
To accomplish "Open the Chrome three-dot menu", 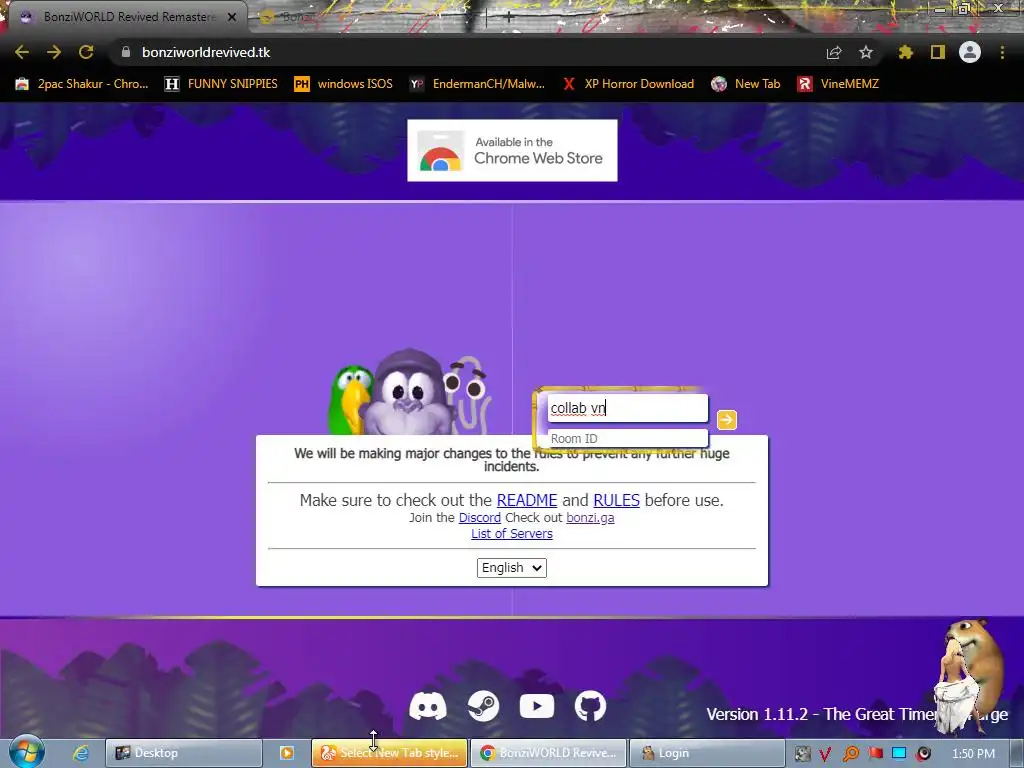I will [x=1002, y=52].
